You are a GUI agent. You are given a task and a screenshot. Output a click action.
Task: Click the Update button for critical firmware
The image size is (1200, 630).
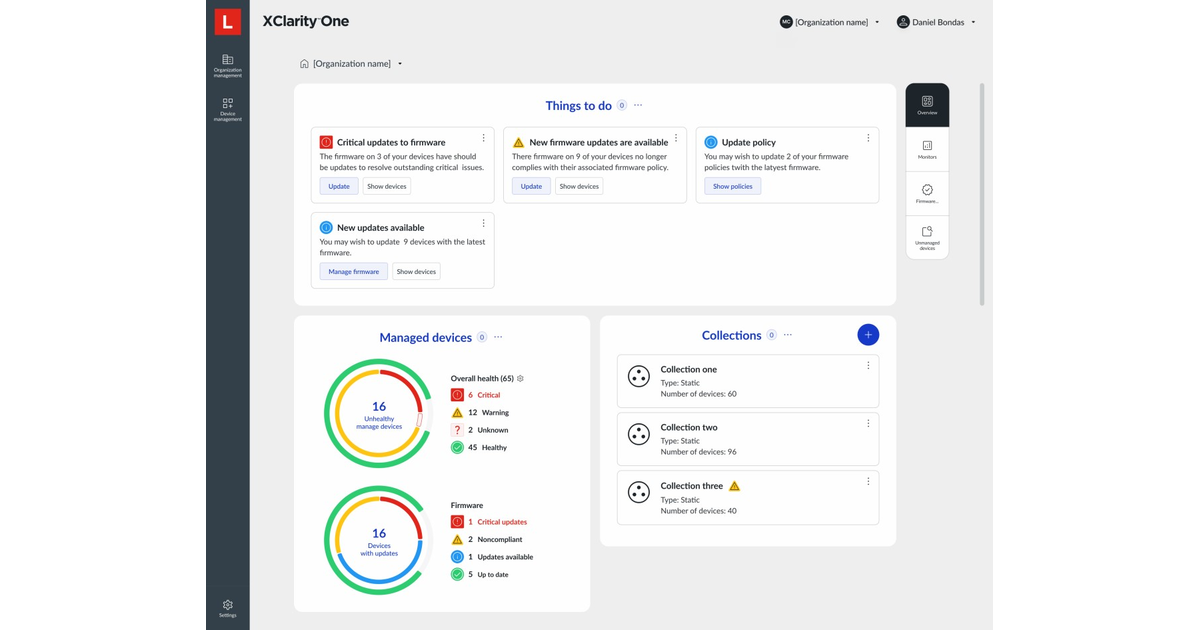click(x=338, y=186)
